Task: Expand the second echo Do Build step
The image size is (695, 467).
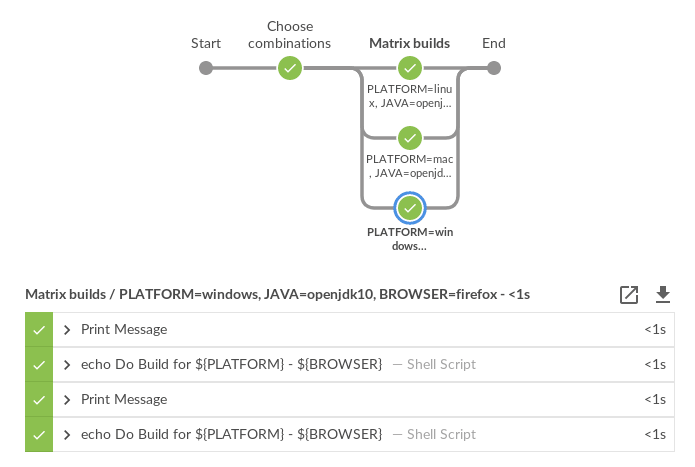Action: click(67, 434)
